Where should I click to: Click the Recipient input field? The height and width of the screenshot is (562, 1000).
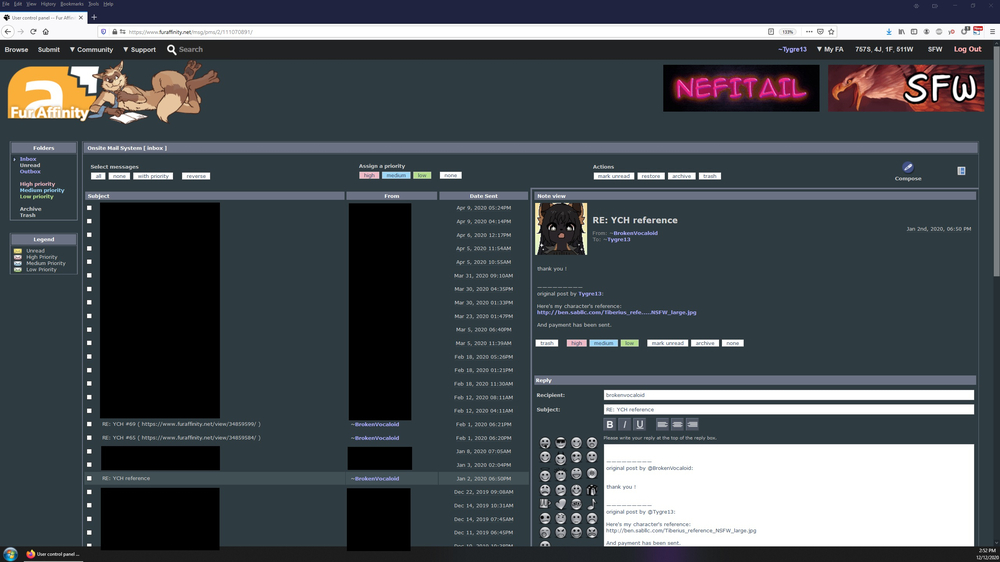click(788, 395)
